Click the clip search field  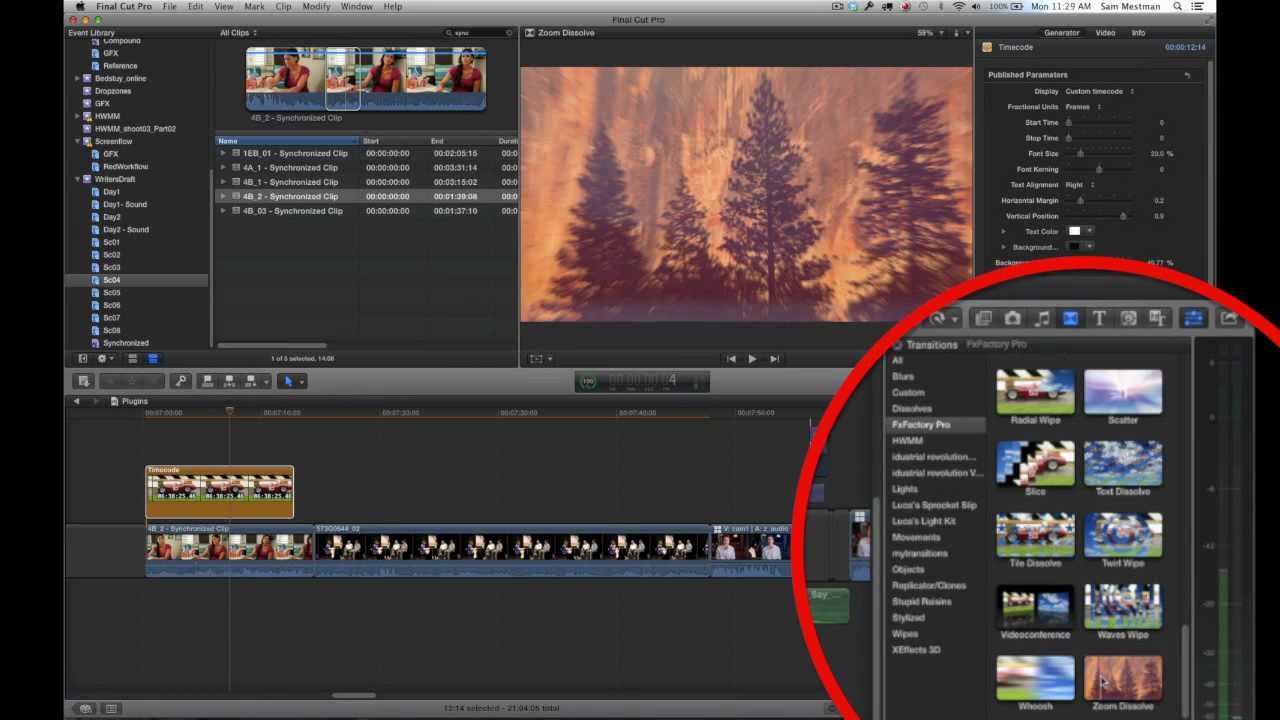480,33
